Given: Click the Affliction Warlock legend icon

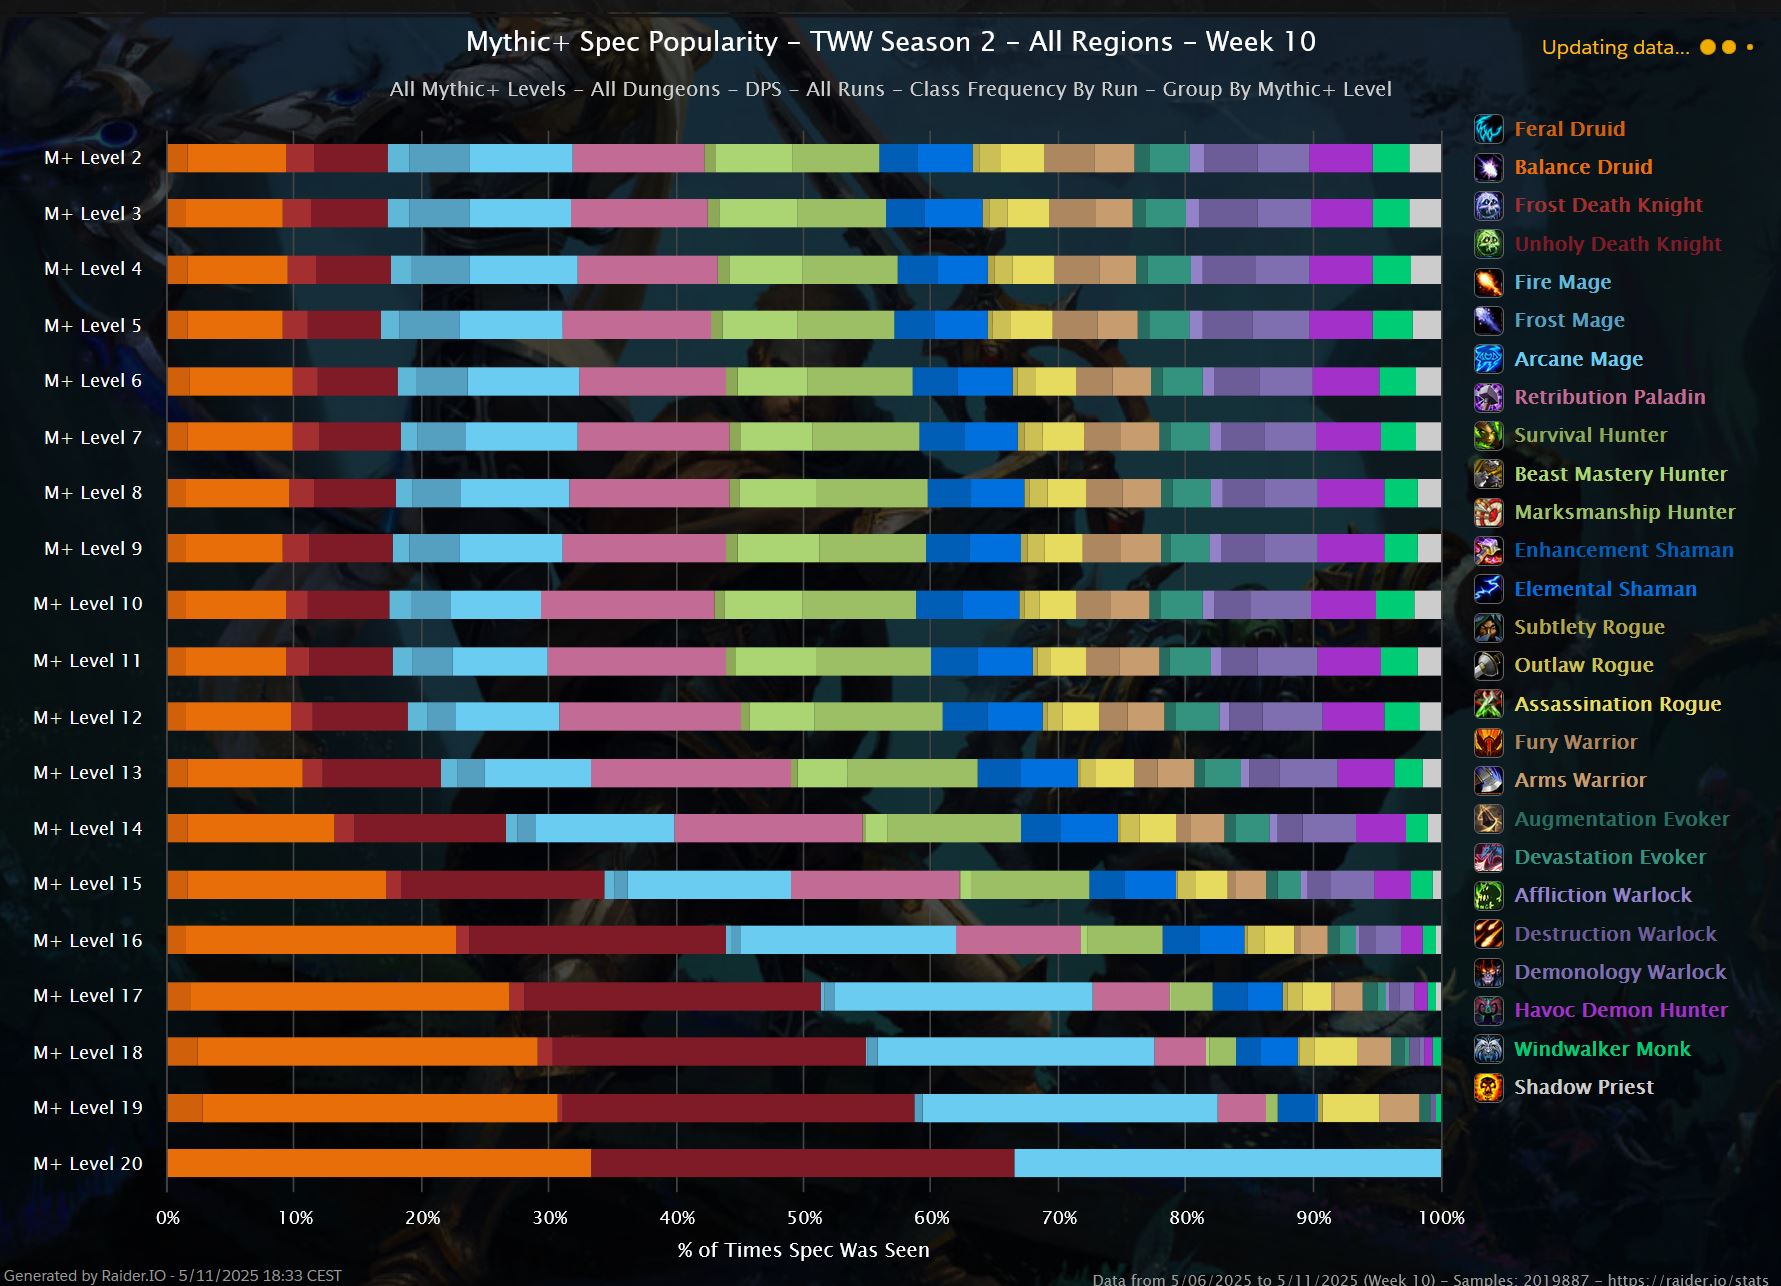Looking at the screenshot, I should click(x=1488, y=895).
